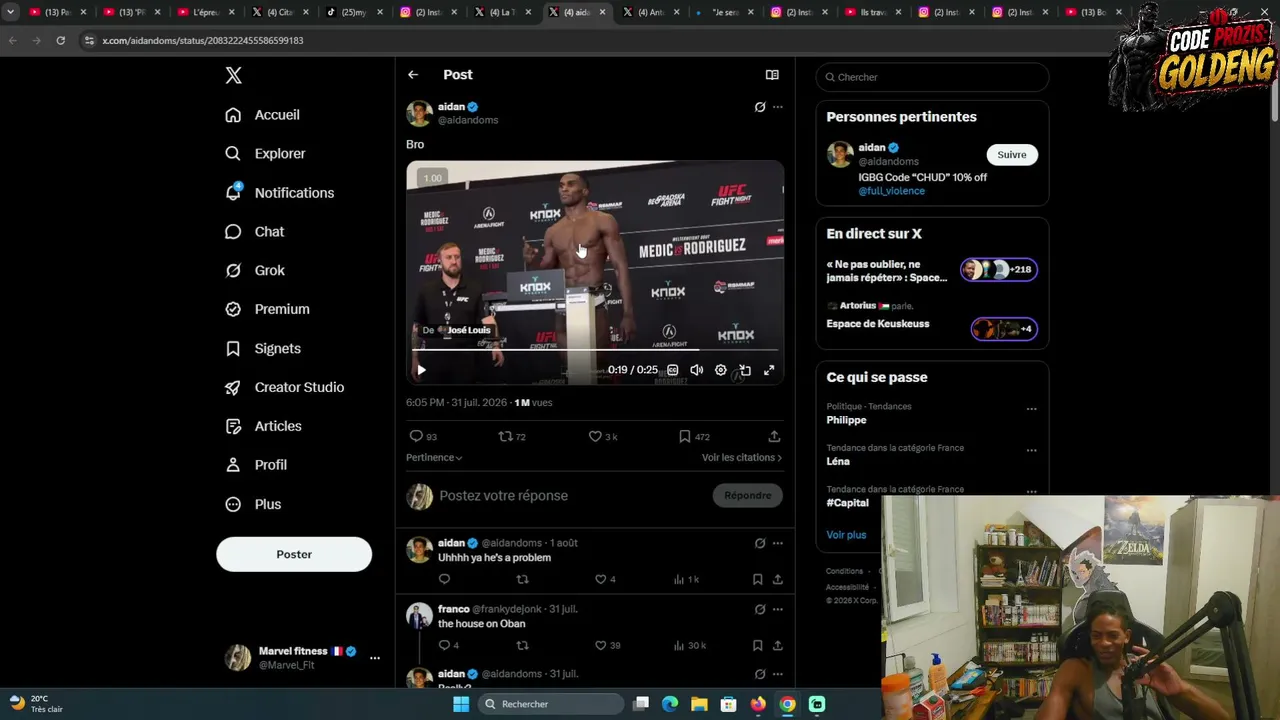Follow aidan with the Suivre button
Viewport: 1280px width, 720px height.
1012,155
